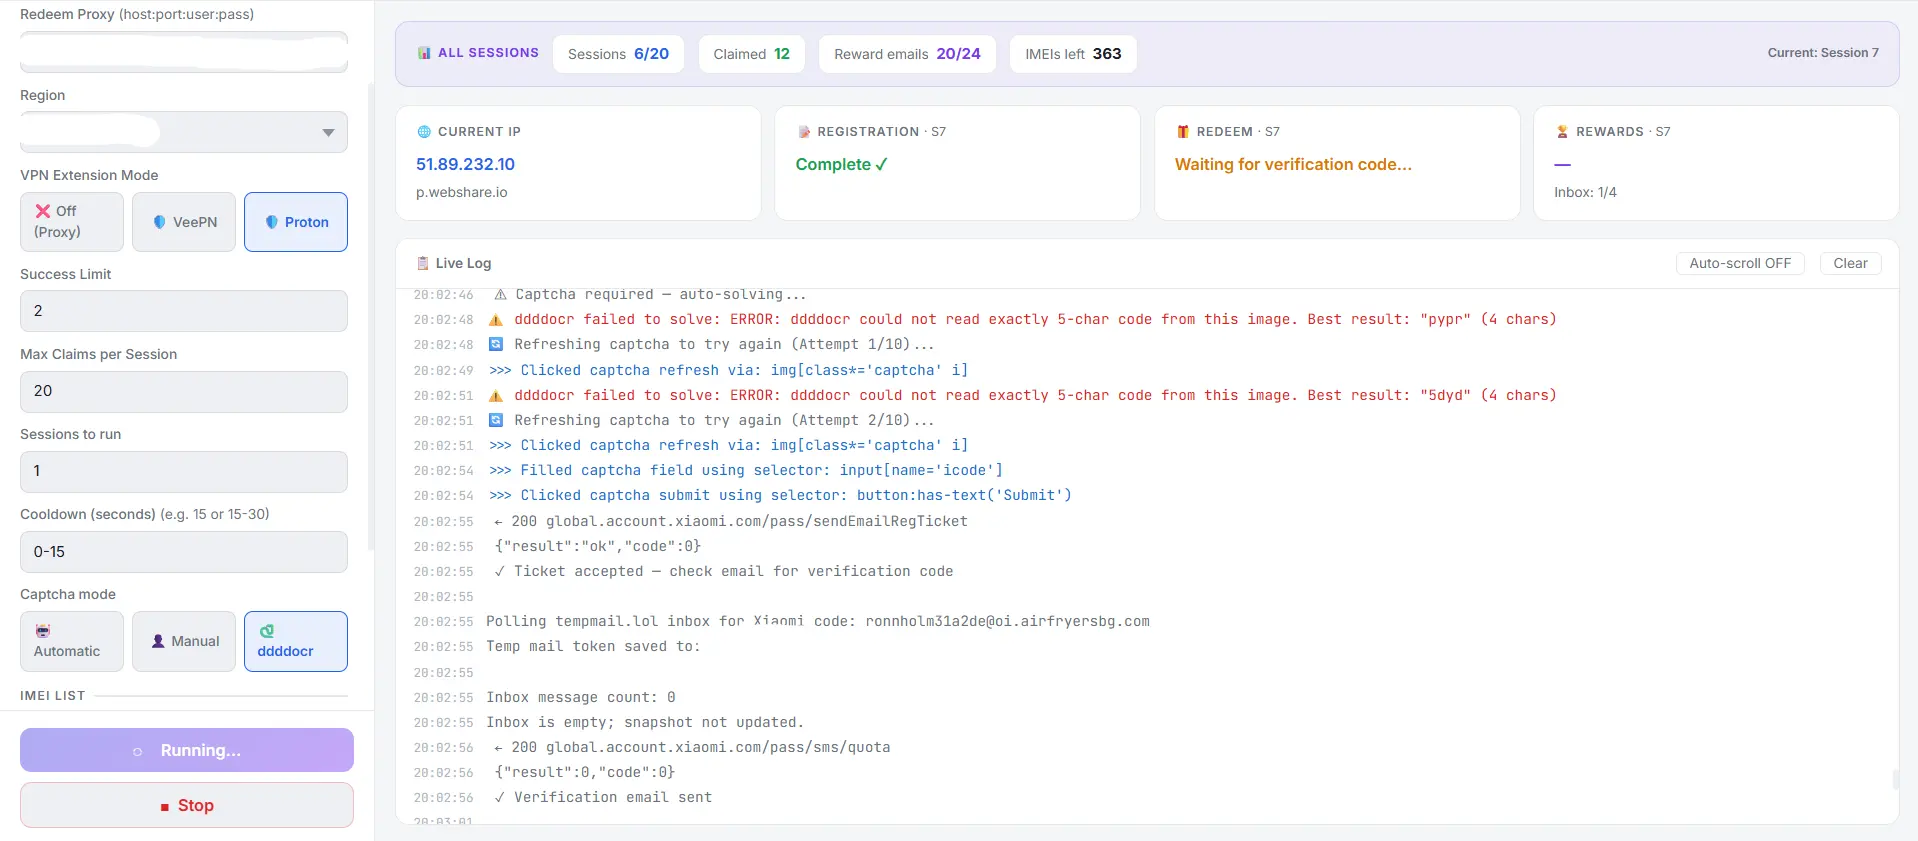1918x841 pixels.
Task: Click the Running... button
Action: [187, 750]
